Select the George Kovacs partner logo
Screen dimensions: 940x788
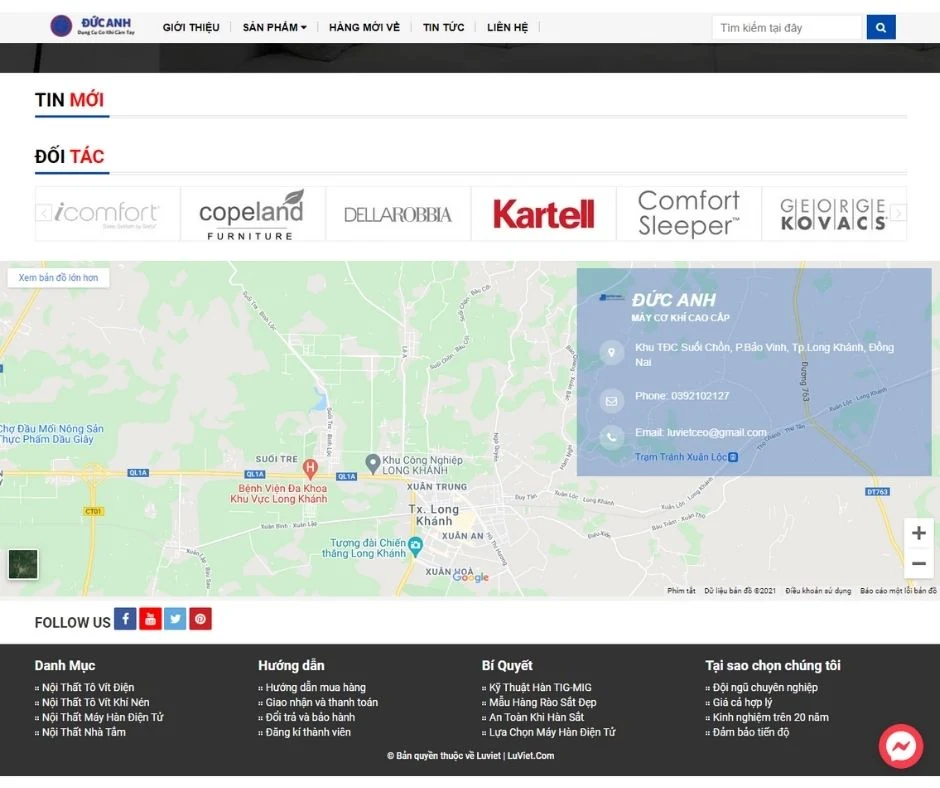833,213
